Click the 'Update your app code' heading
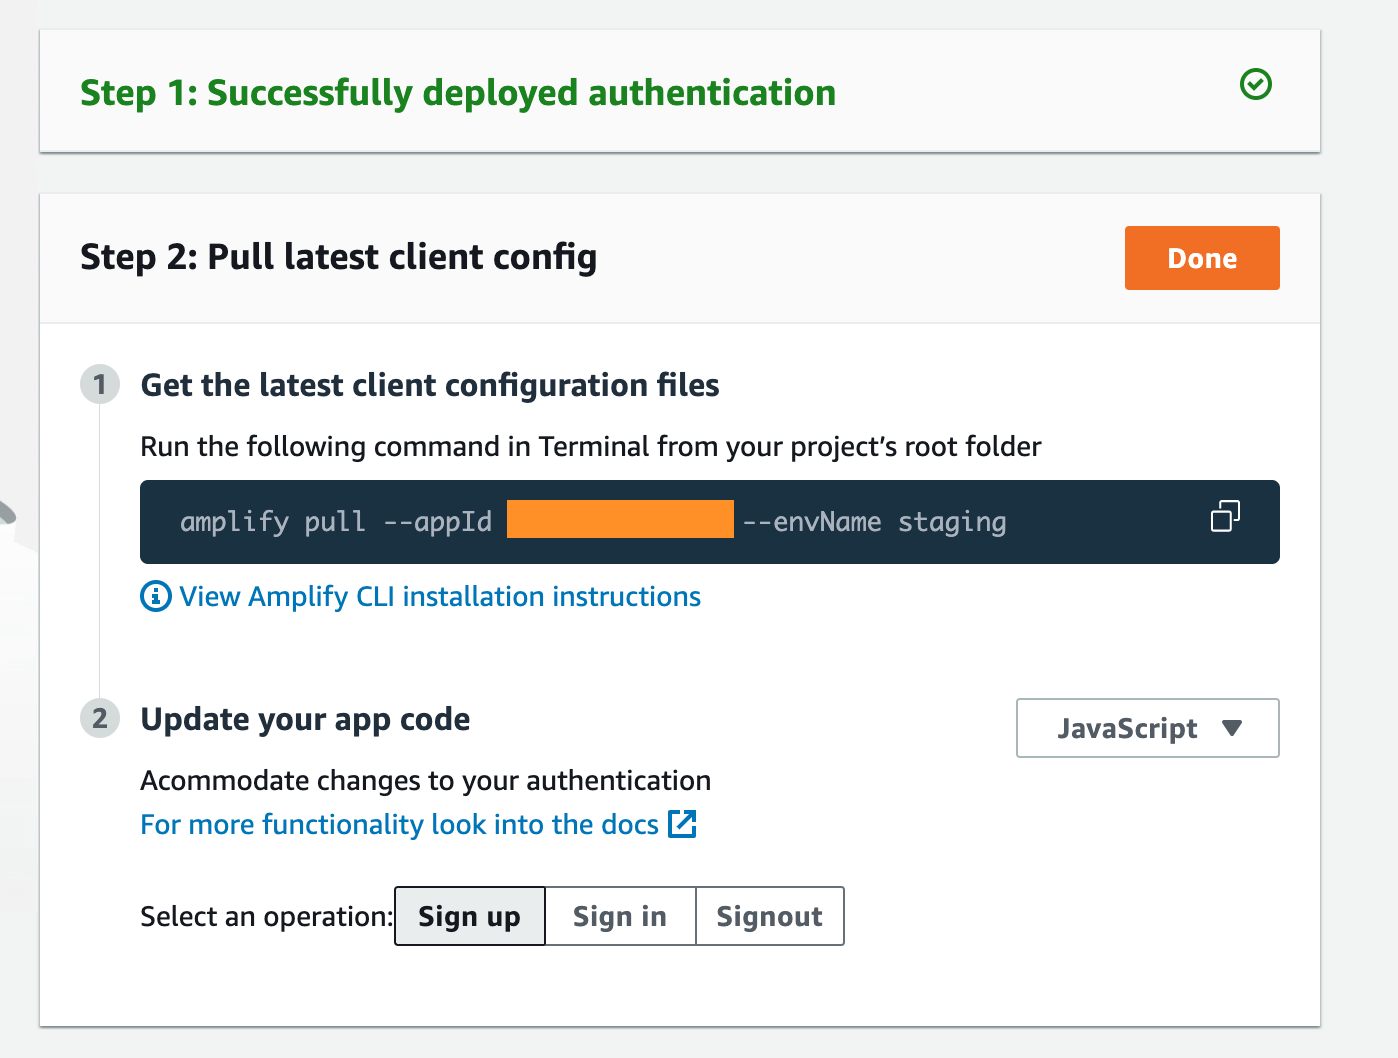This screenshot has width=1398, height=1058. click(305, 719)
